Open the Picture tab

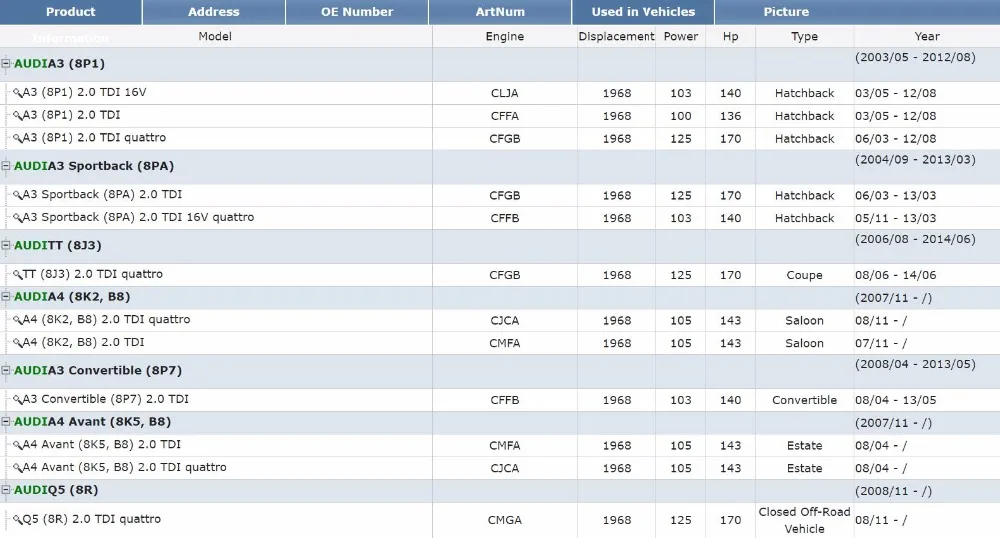786,12
